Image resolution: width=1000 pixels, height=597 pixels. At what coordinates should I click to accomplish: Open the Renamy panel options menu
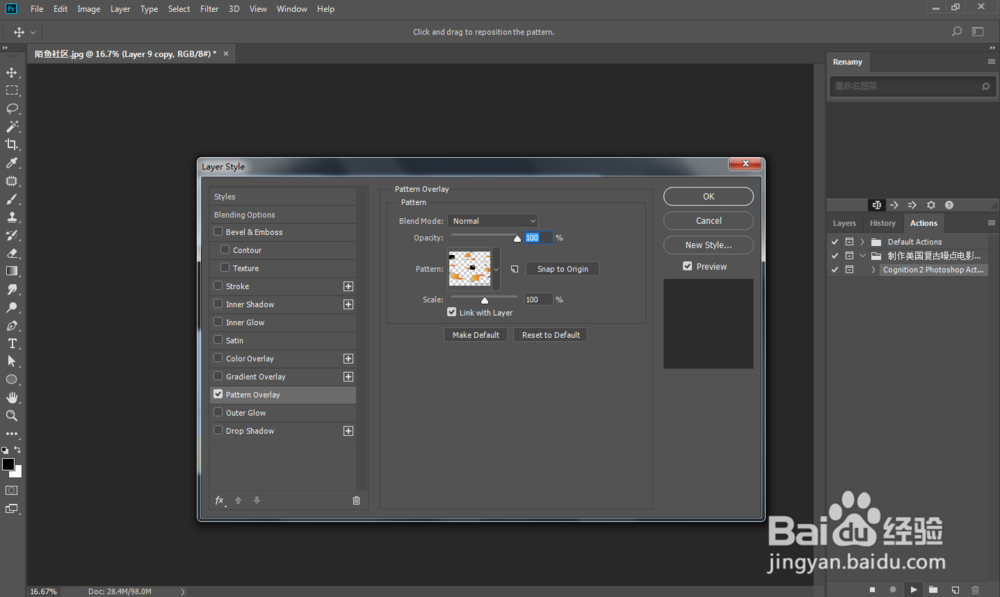pyautogui.click(x=991, y=61)
